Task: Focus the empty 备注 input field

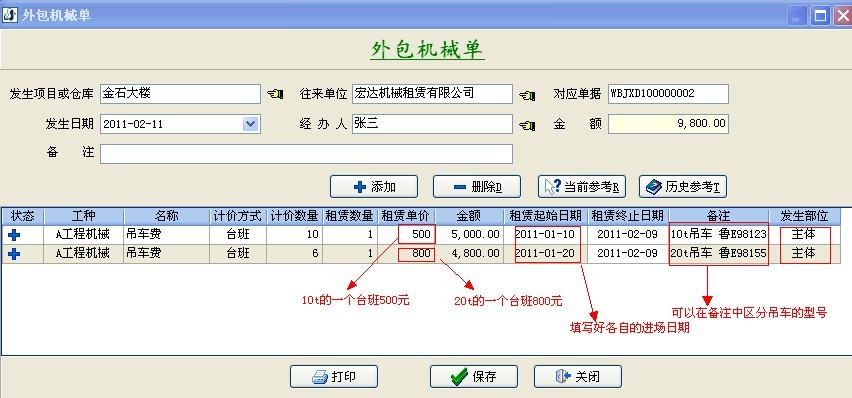Action: tap(306, 154)
